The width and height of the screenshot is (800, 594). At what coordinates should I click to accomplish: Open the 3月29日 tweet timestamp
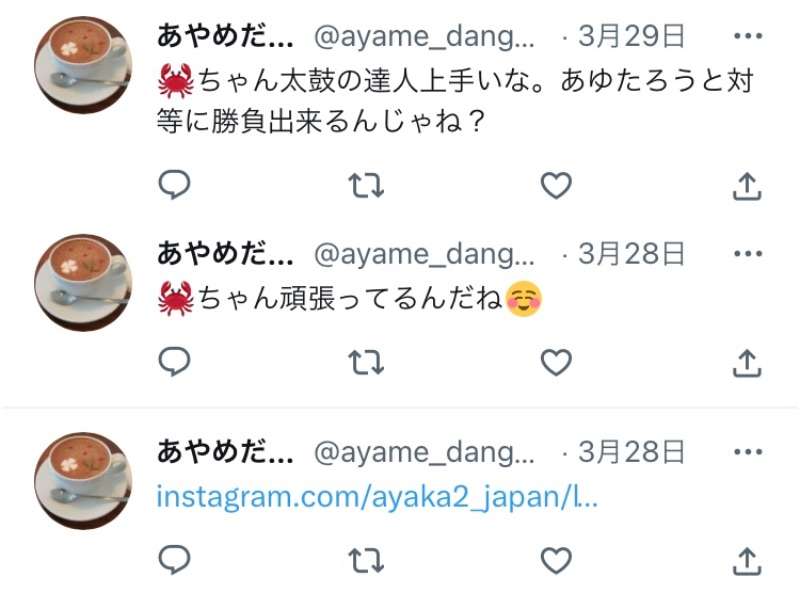click(631, 36)
